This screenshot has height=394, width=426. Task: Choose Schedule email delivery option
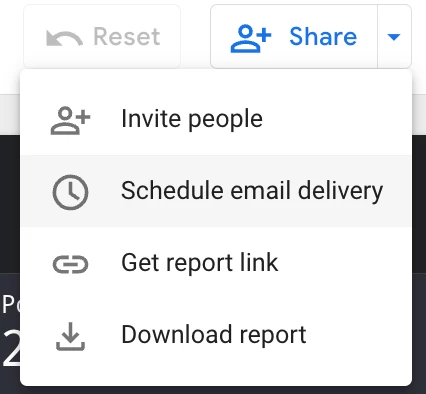pos(216,191)
